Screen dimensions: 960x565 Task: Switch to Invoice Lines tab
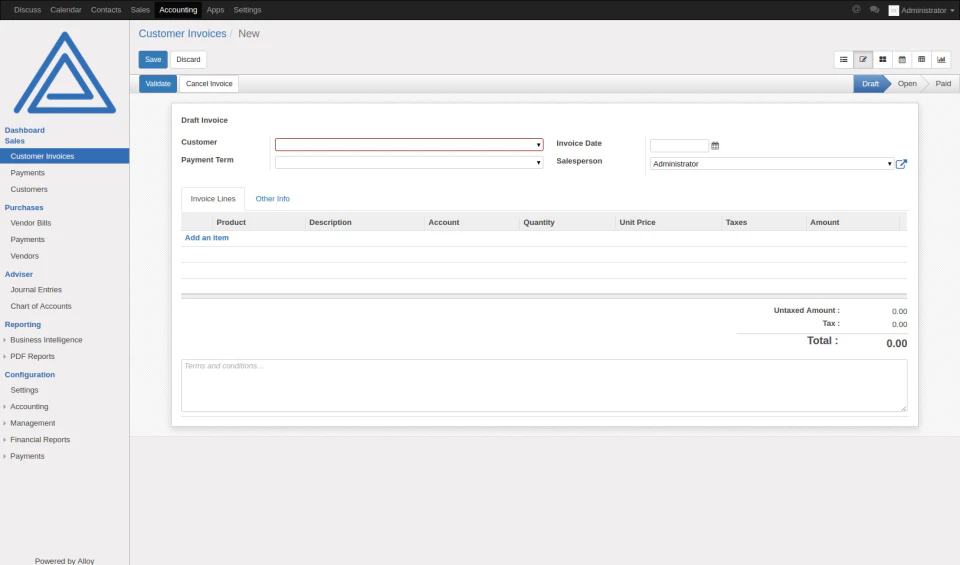pos(213,199)
